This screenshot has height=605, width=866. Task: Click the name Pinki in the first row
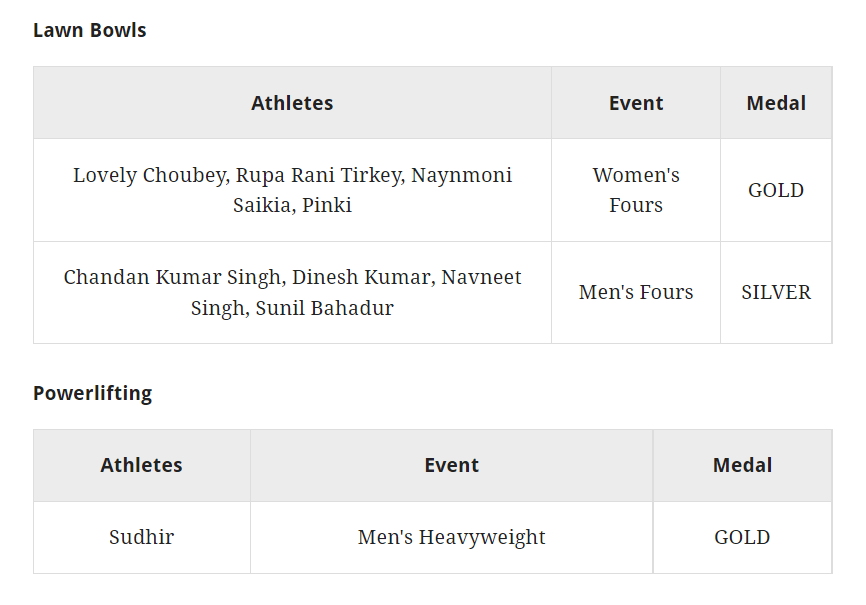coord(328,205)
